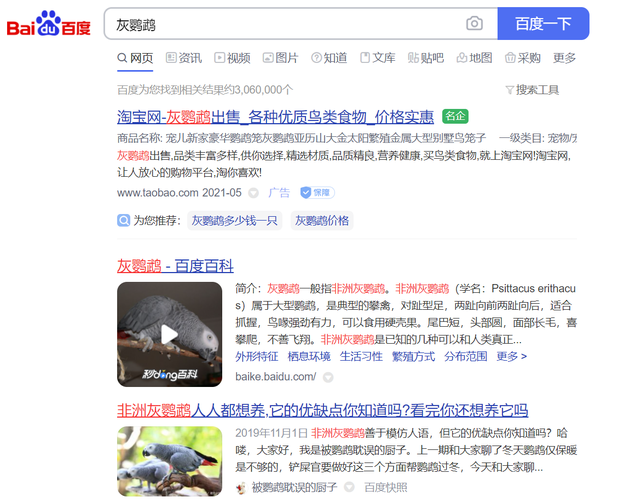Click the baike.baidu.com/ source URL

[x=276, y=377]
